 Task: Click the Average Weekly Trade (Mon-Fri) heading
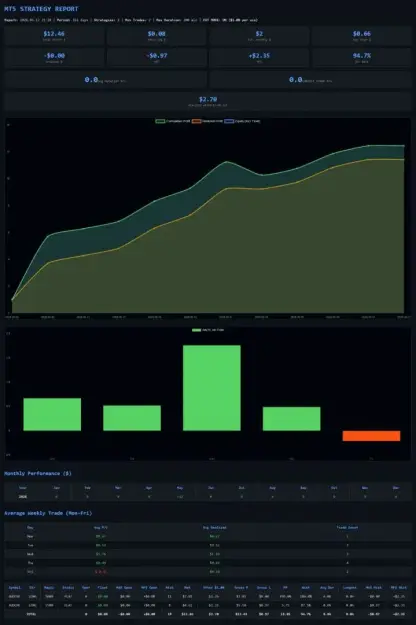coord(48,513)
